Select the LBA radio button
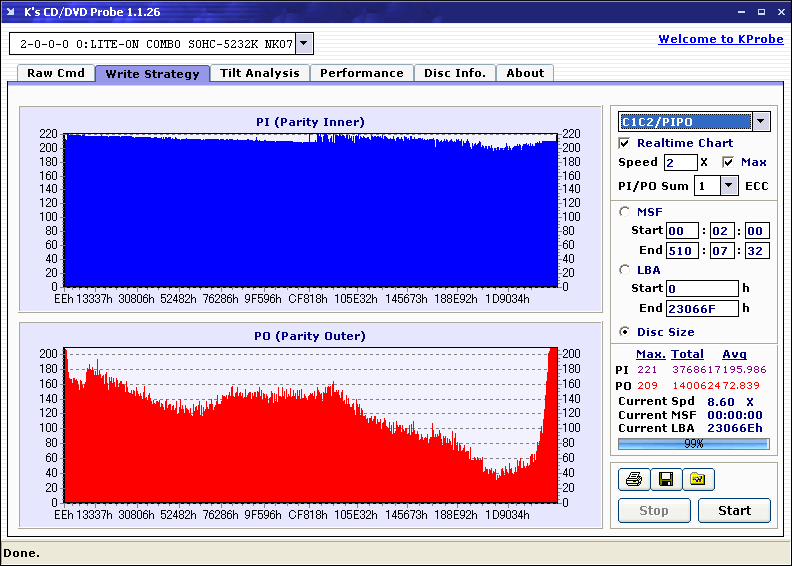 coord(625,269)
